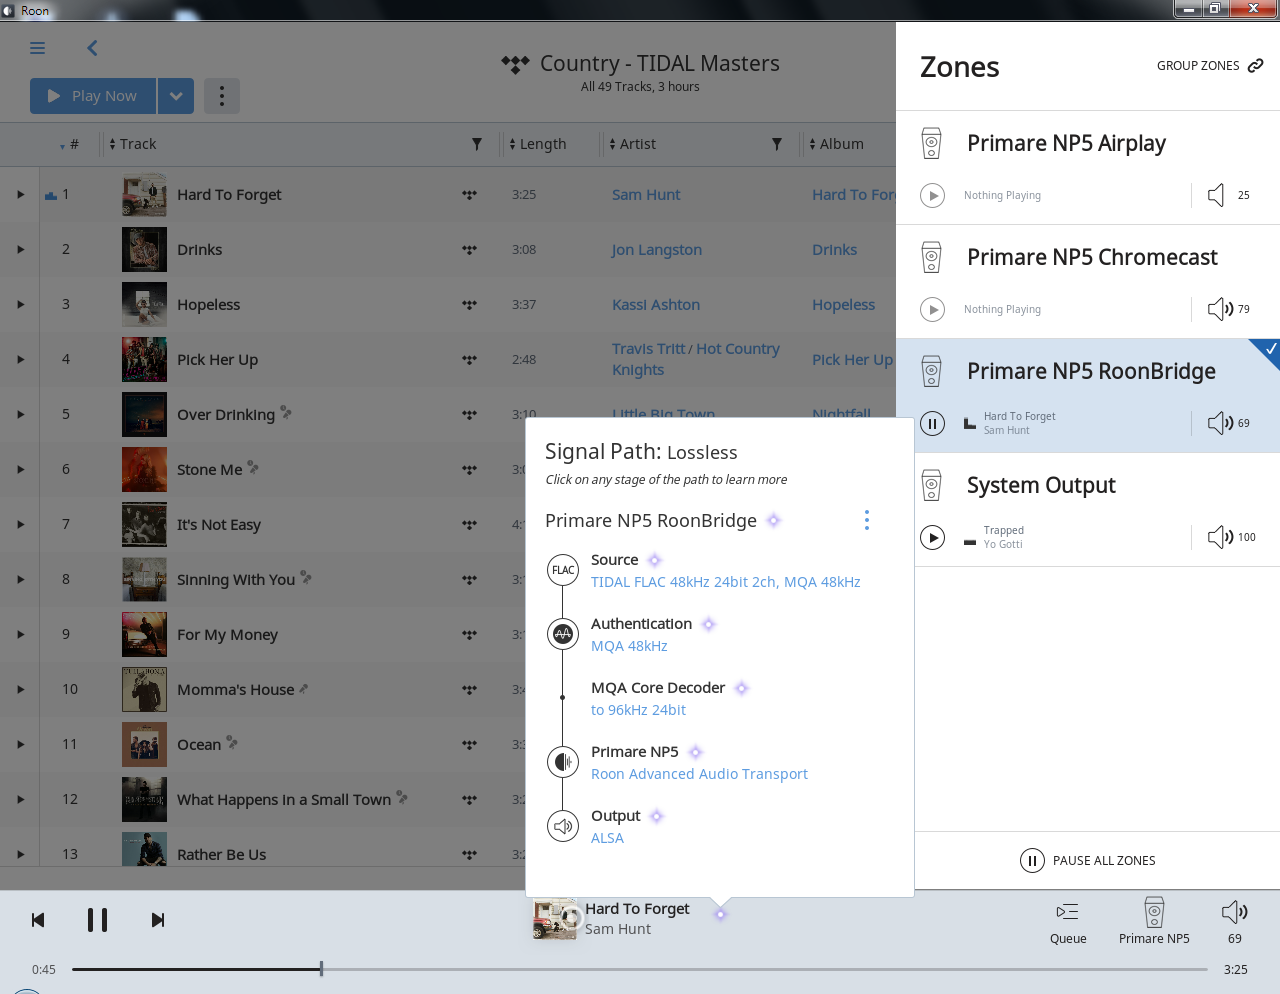Viewport: 1280px width, 994px height.
Task: Open the hamburger navigation menu
Action: pos(38,48)
